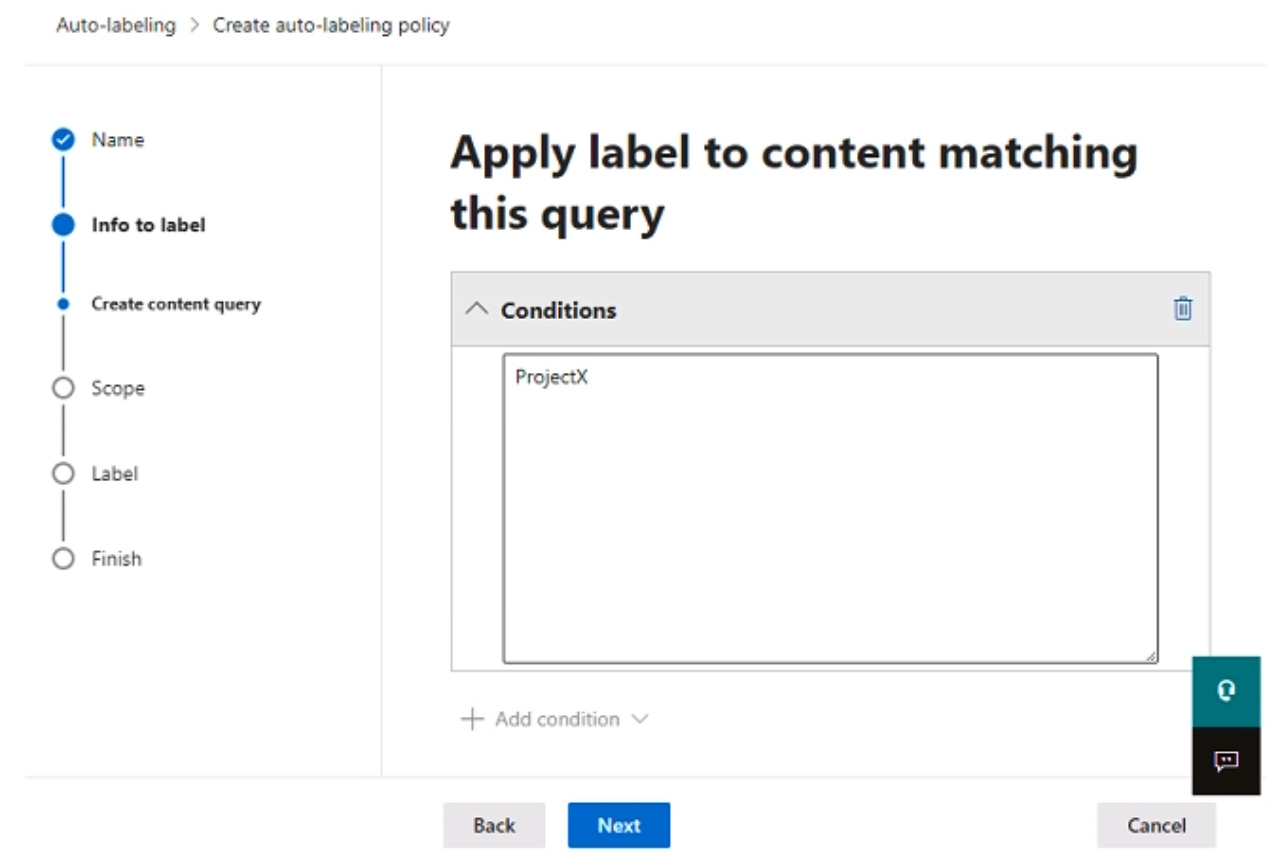Select the Create content query step dot
1288x860 pixels.
click(x=63, y=304)
